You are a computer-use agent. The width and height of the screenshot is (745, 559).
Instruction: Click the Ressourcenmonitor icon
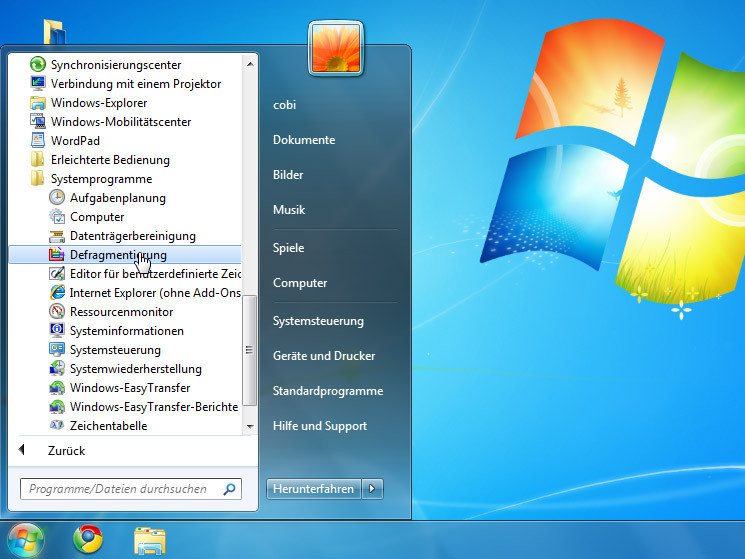[x=57, y=312]
